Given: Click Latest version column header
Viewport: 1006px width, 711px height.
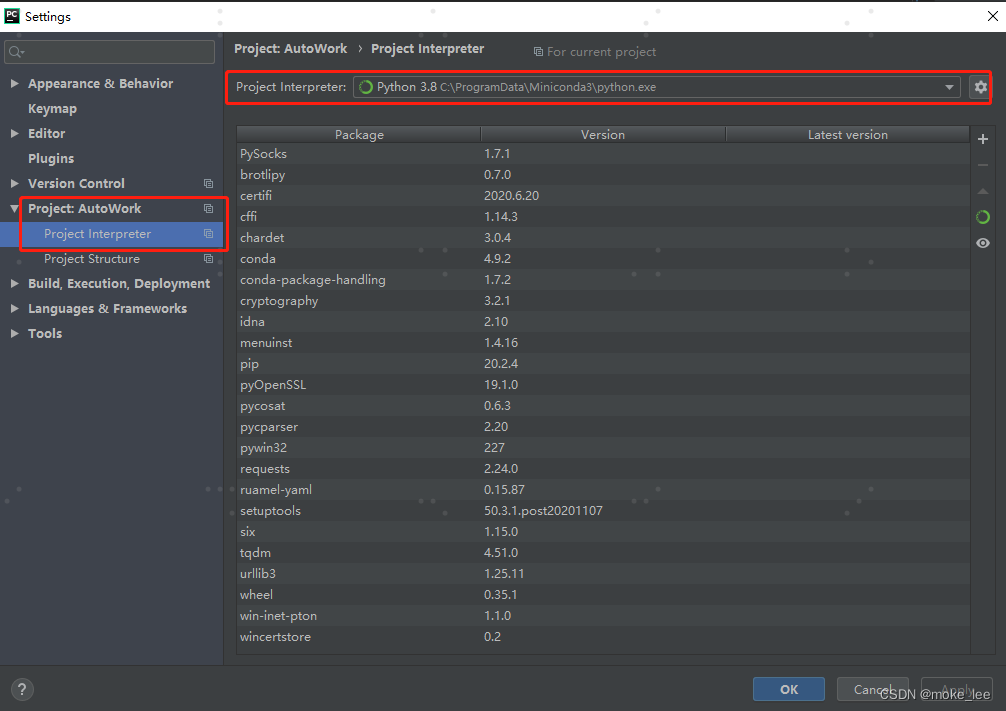Looking at the screenshot, I should click(848, 135).
